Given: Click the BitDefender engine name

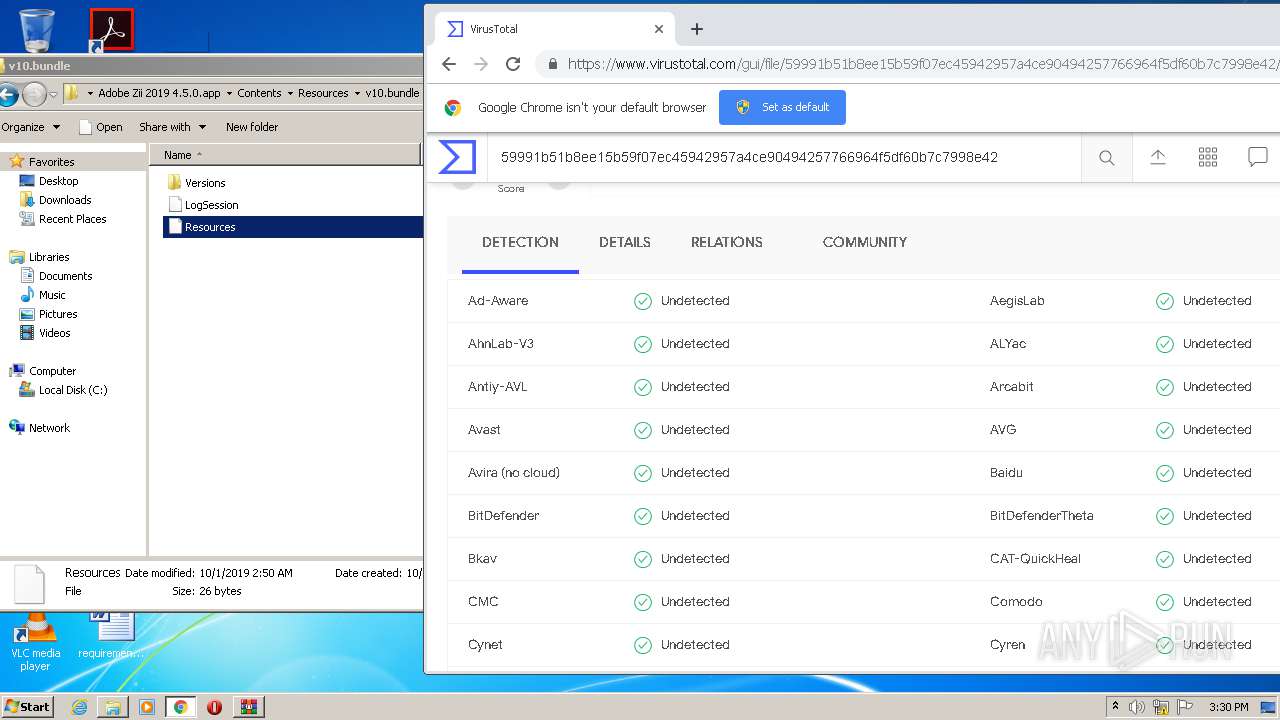Looking at the screenshot, I should [504, 516].
